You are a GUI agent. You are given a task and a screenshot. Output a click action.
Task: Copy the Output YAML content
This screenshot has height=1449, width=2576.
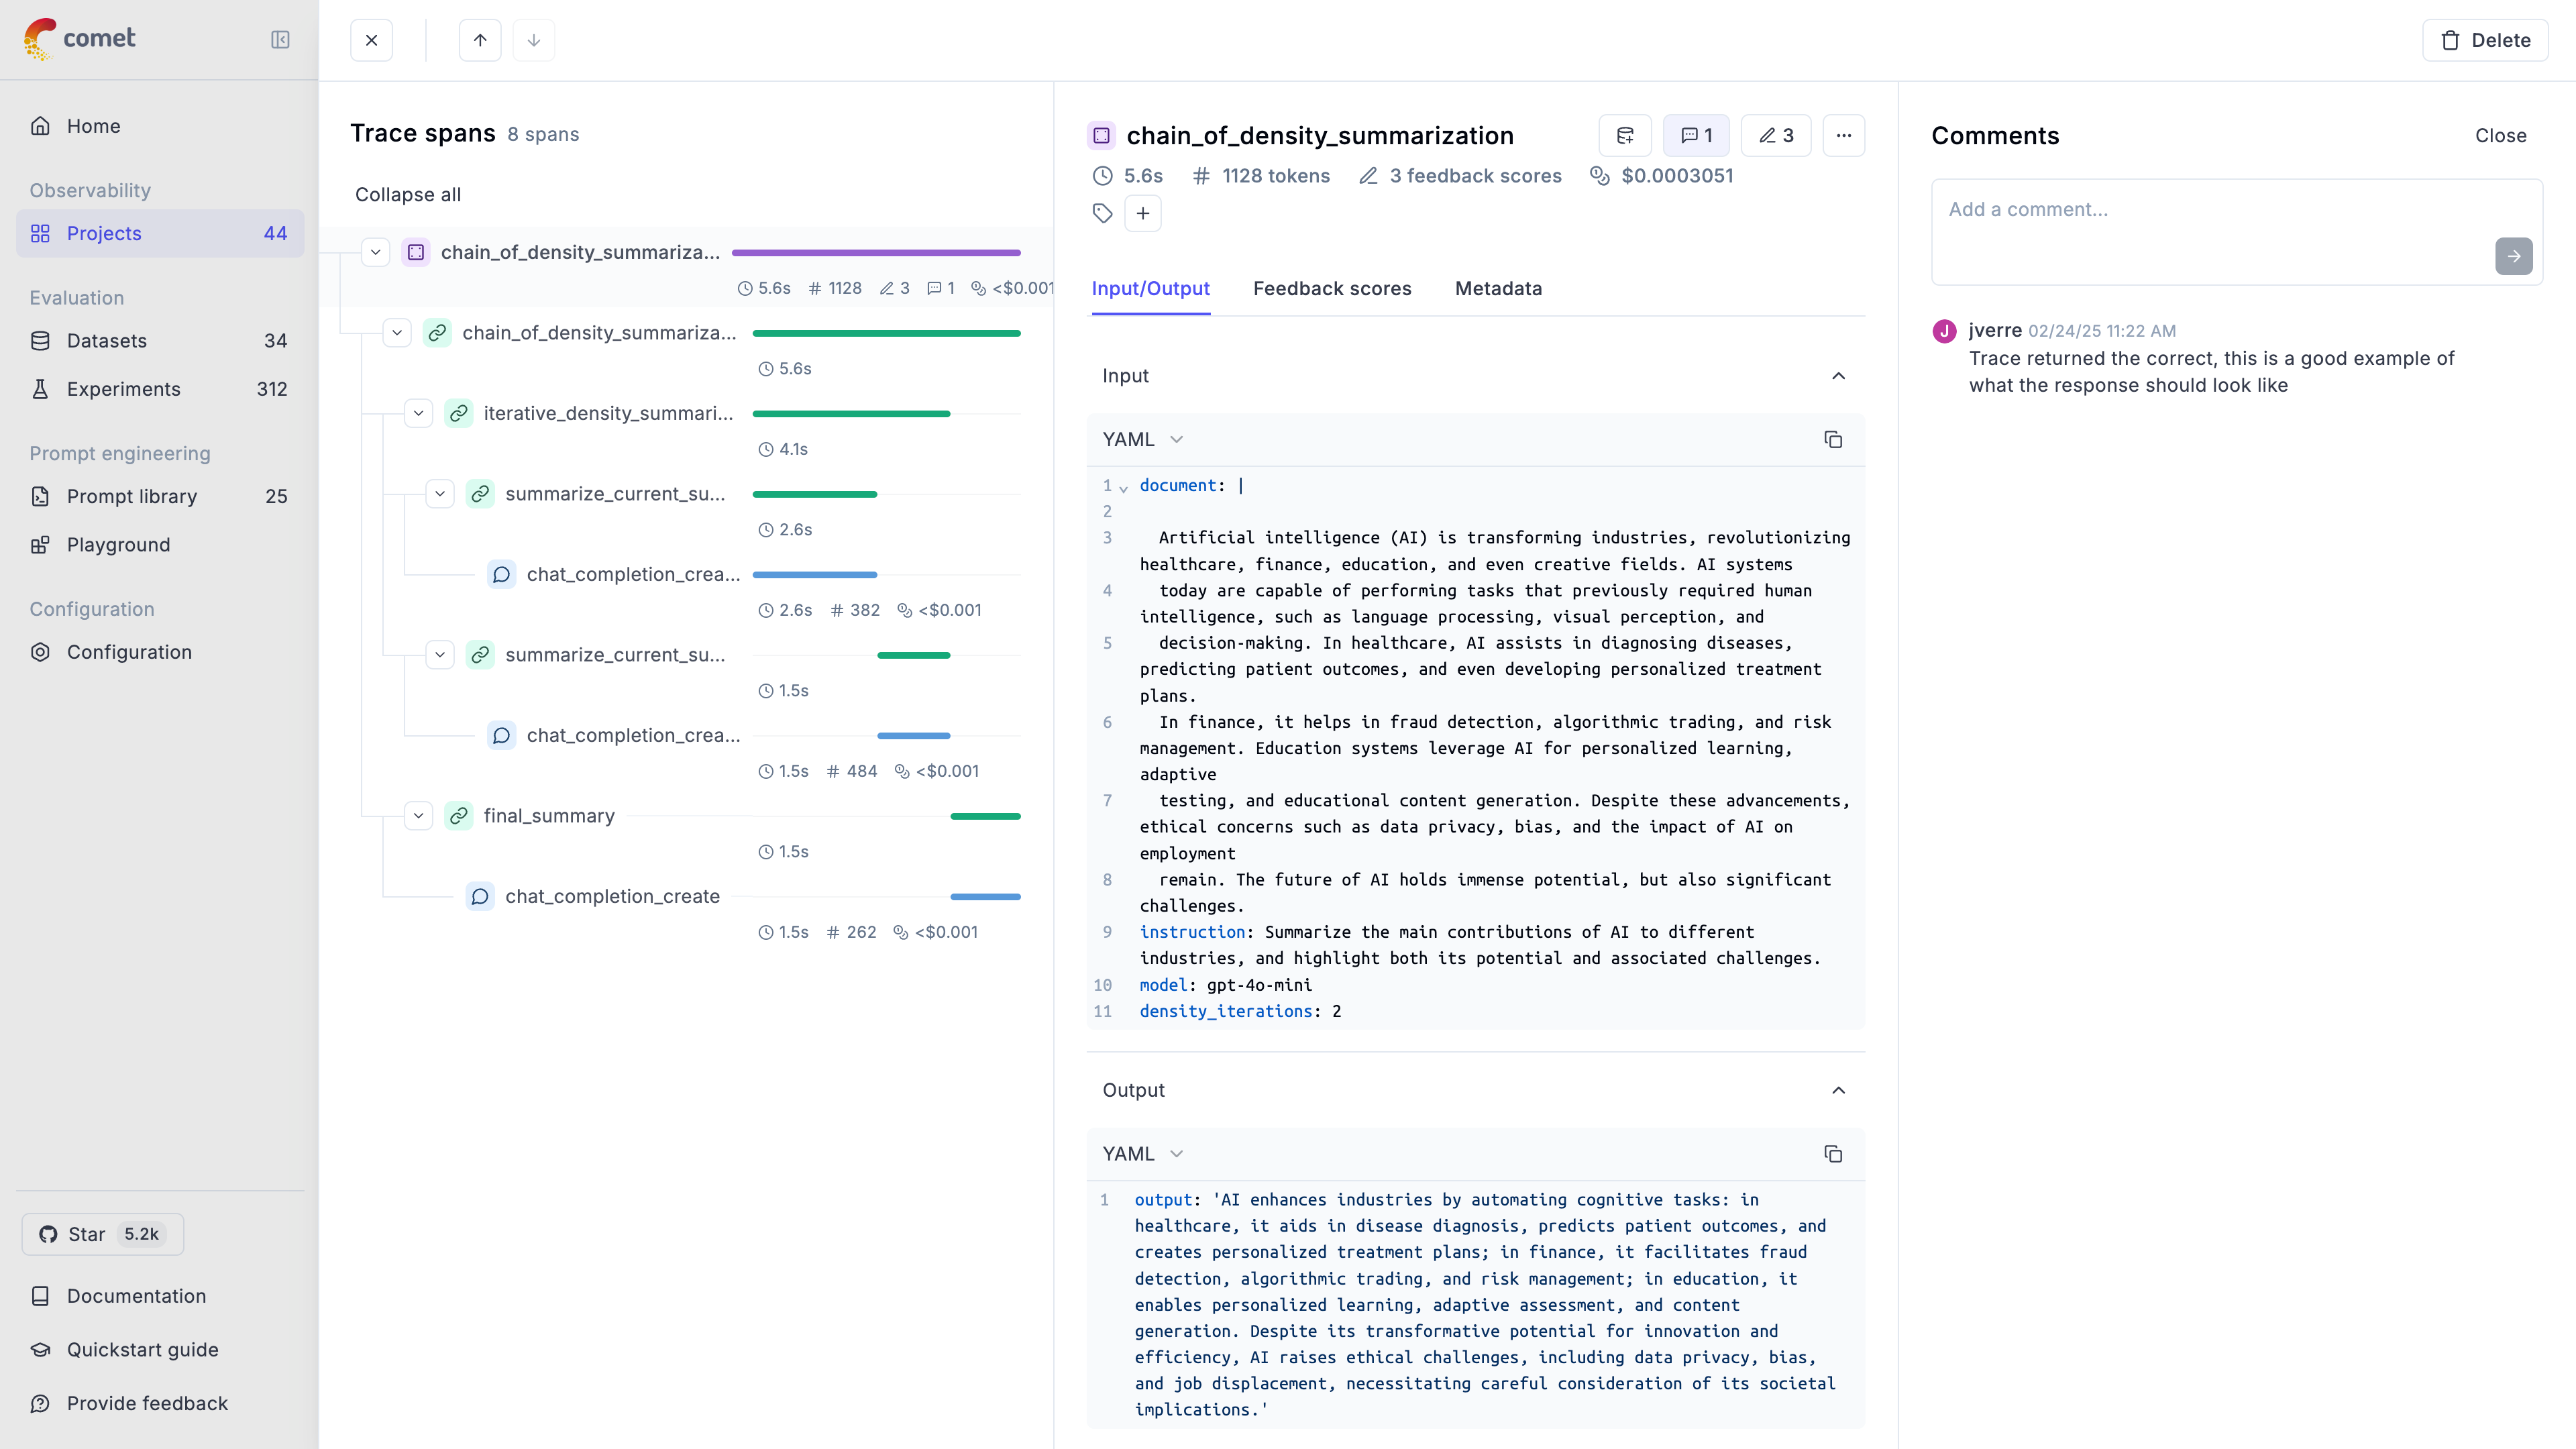[x=1833, y=1154]
